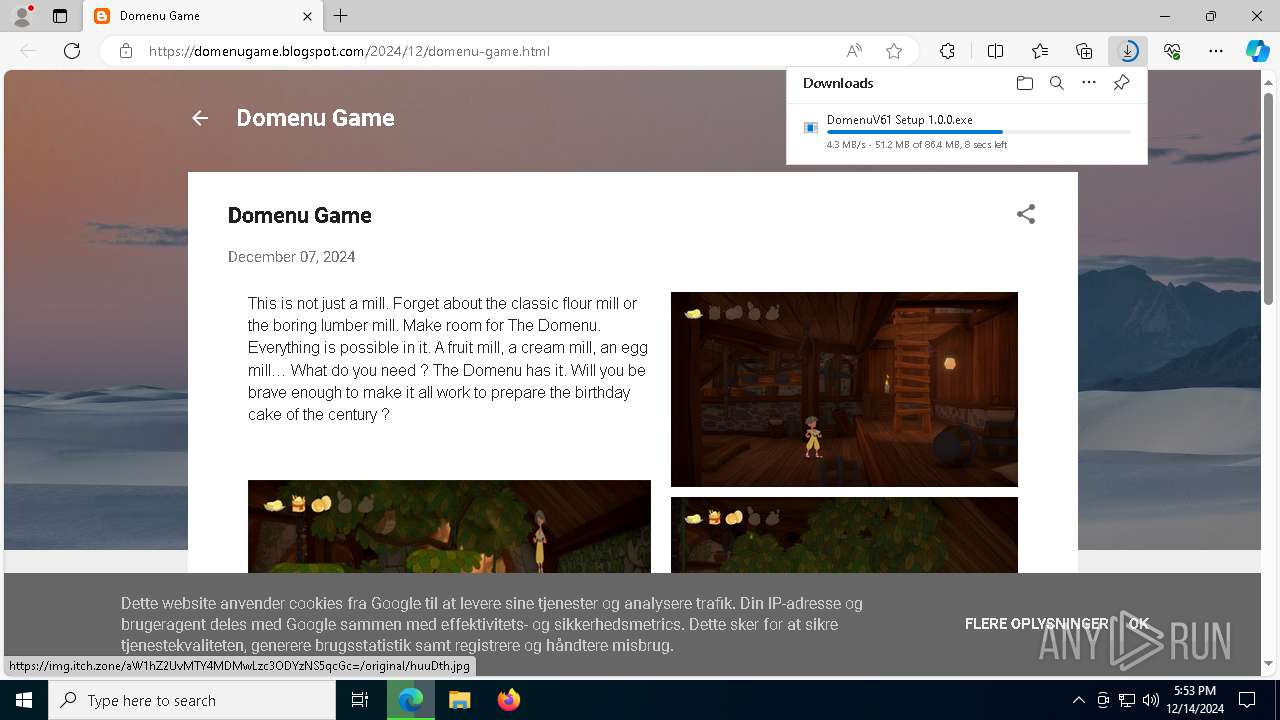Open the lower-left game screenshot thumbnail
This screenshot has width=1280, height=720.
tap(449, 526)
